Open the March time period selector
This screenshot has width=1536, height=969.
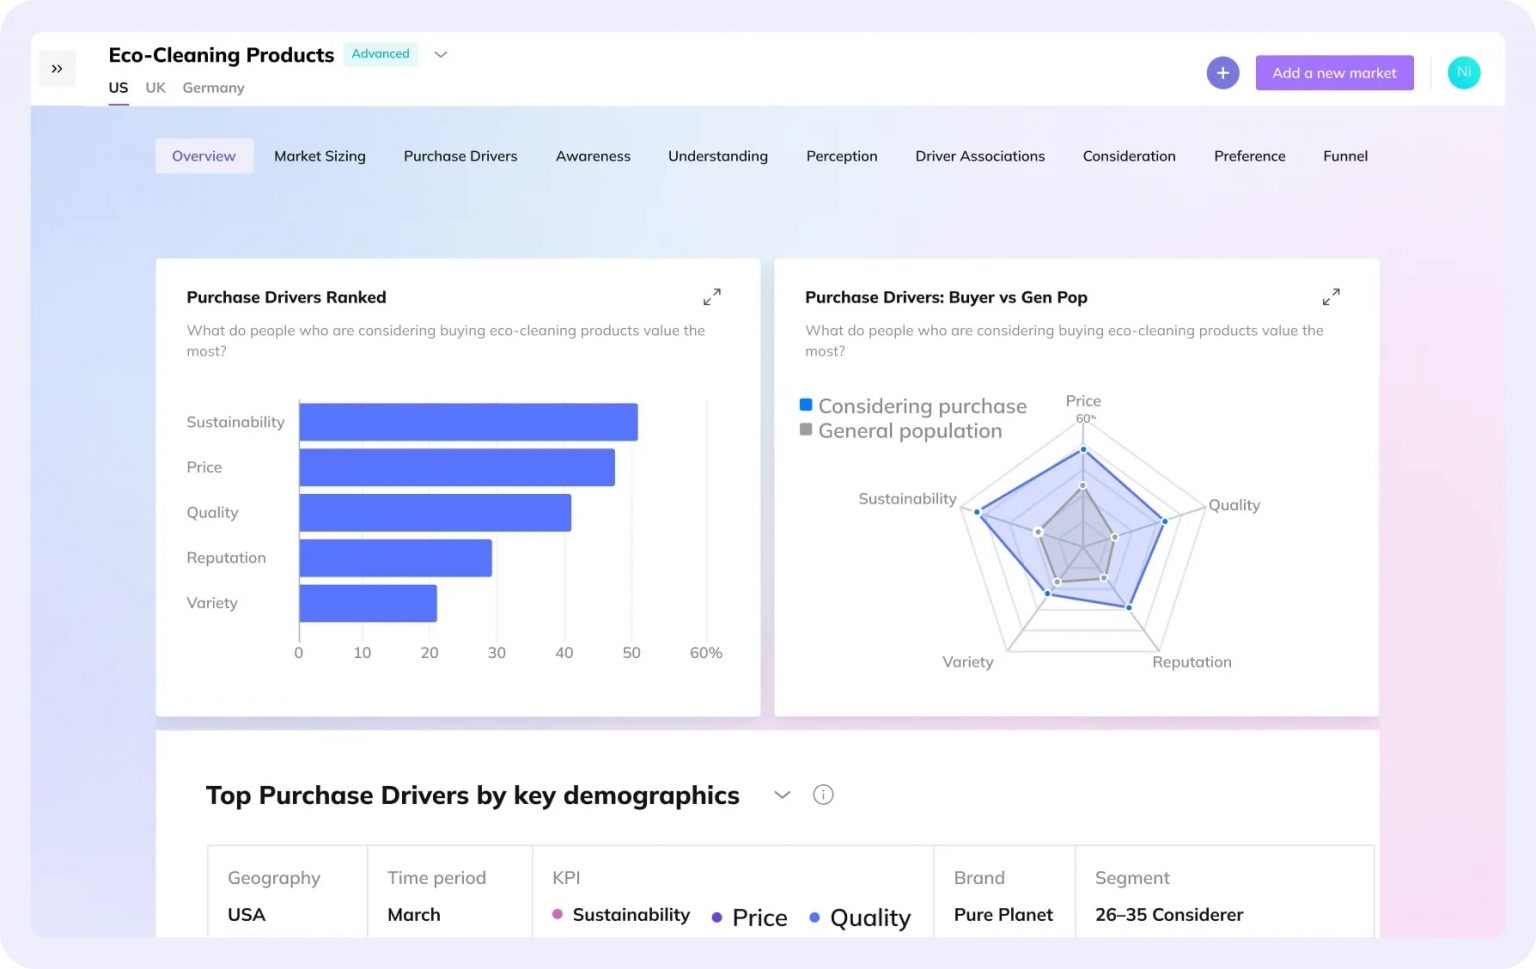tap(414, 914)
